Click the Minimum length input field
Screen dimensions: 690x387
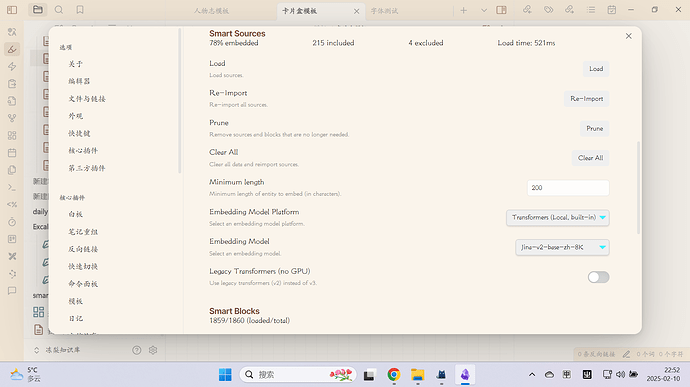(x=568, y=188)
